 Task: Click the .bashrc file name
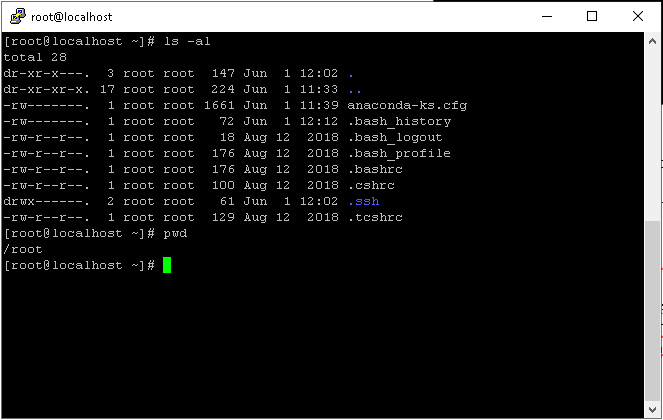(x=375, y=170)
